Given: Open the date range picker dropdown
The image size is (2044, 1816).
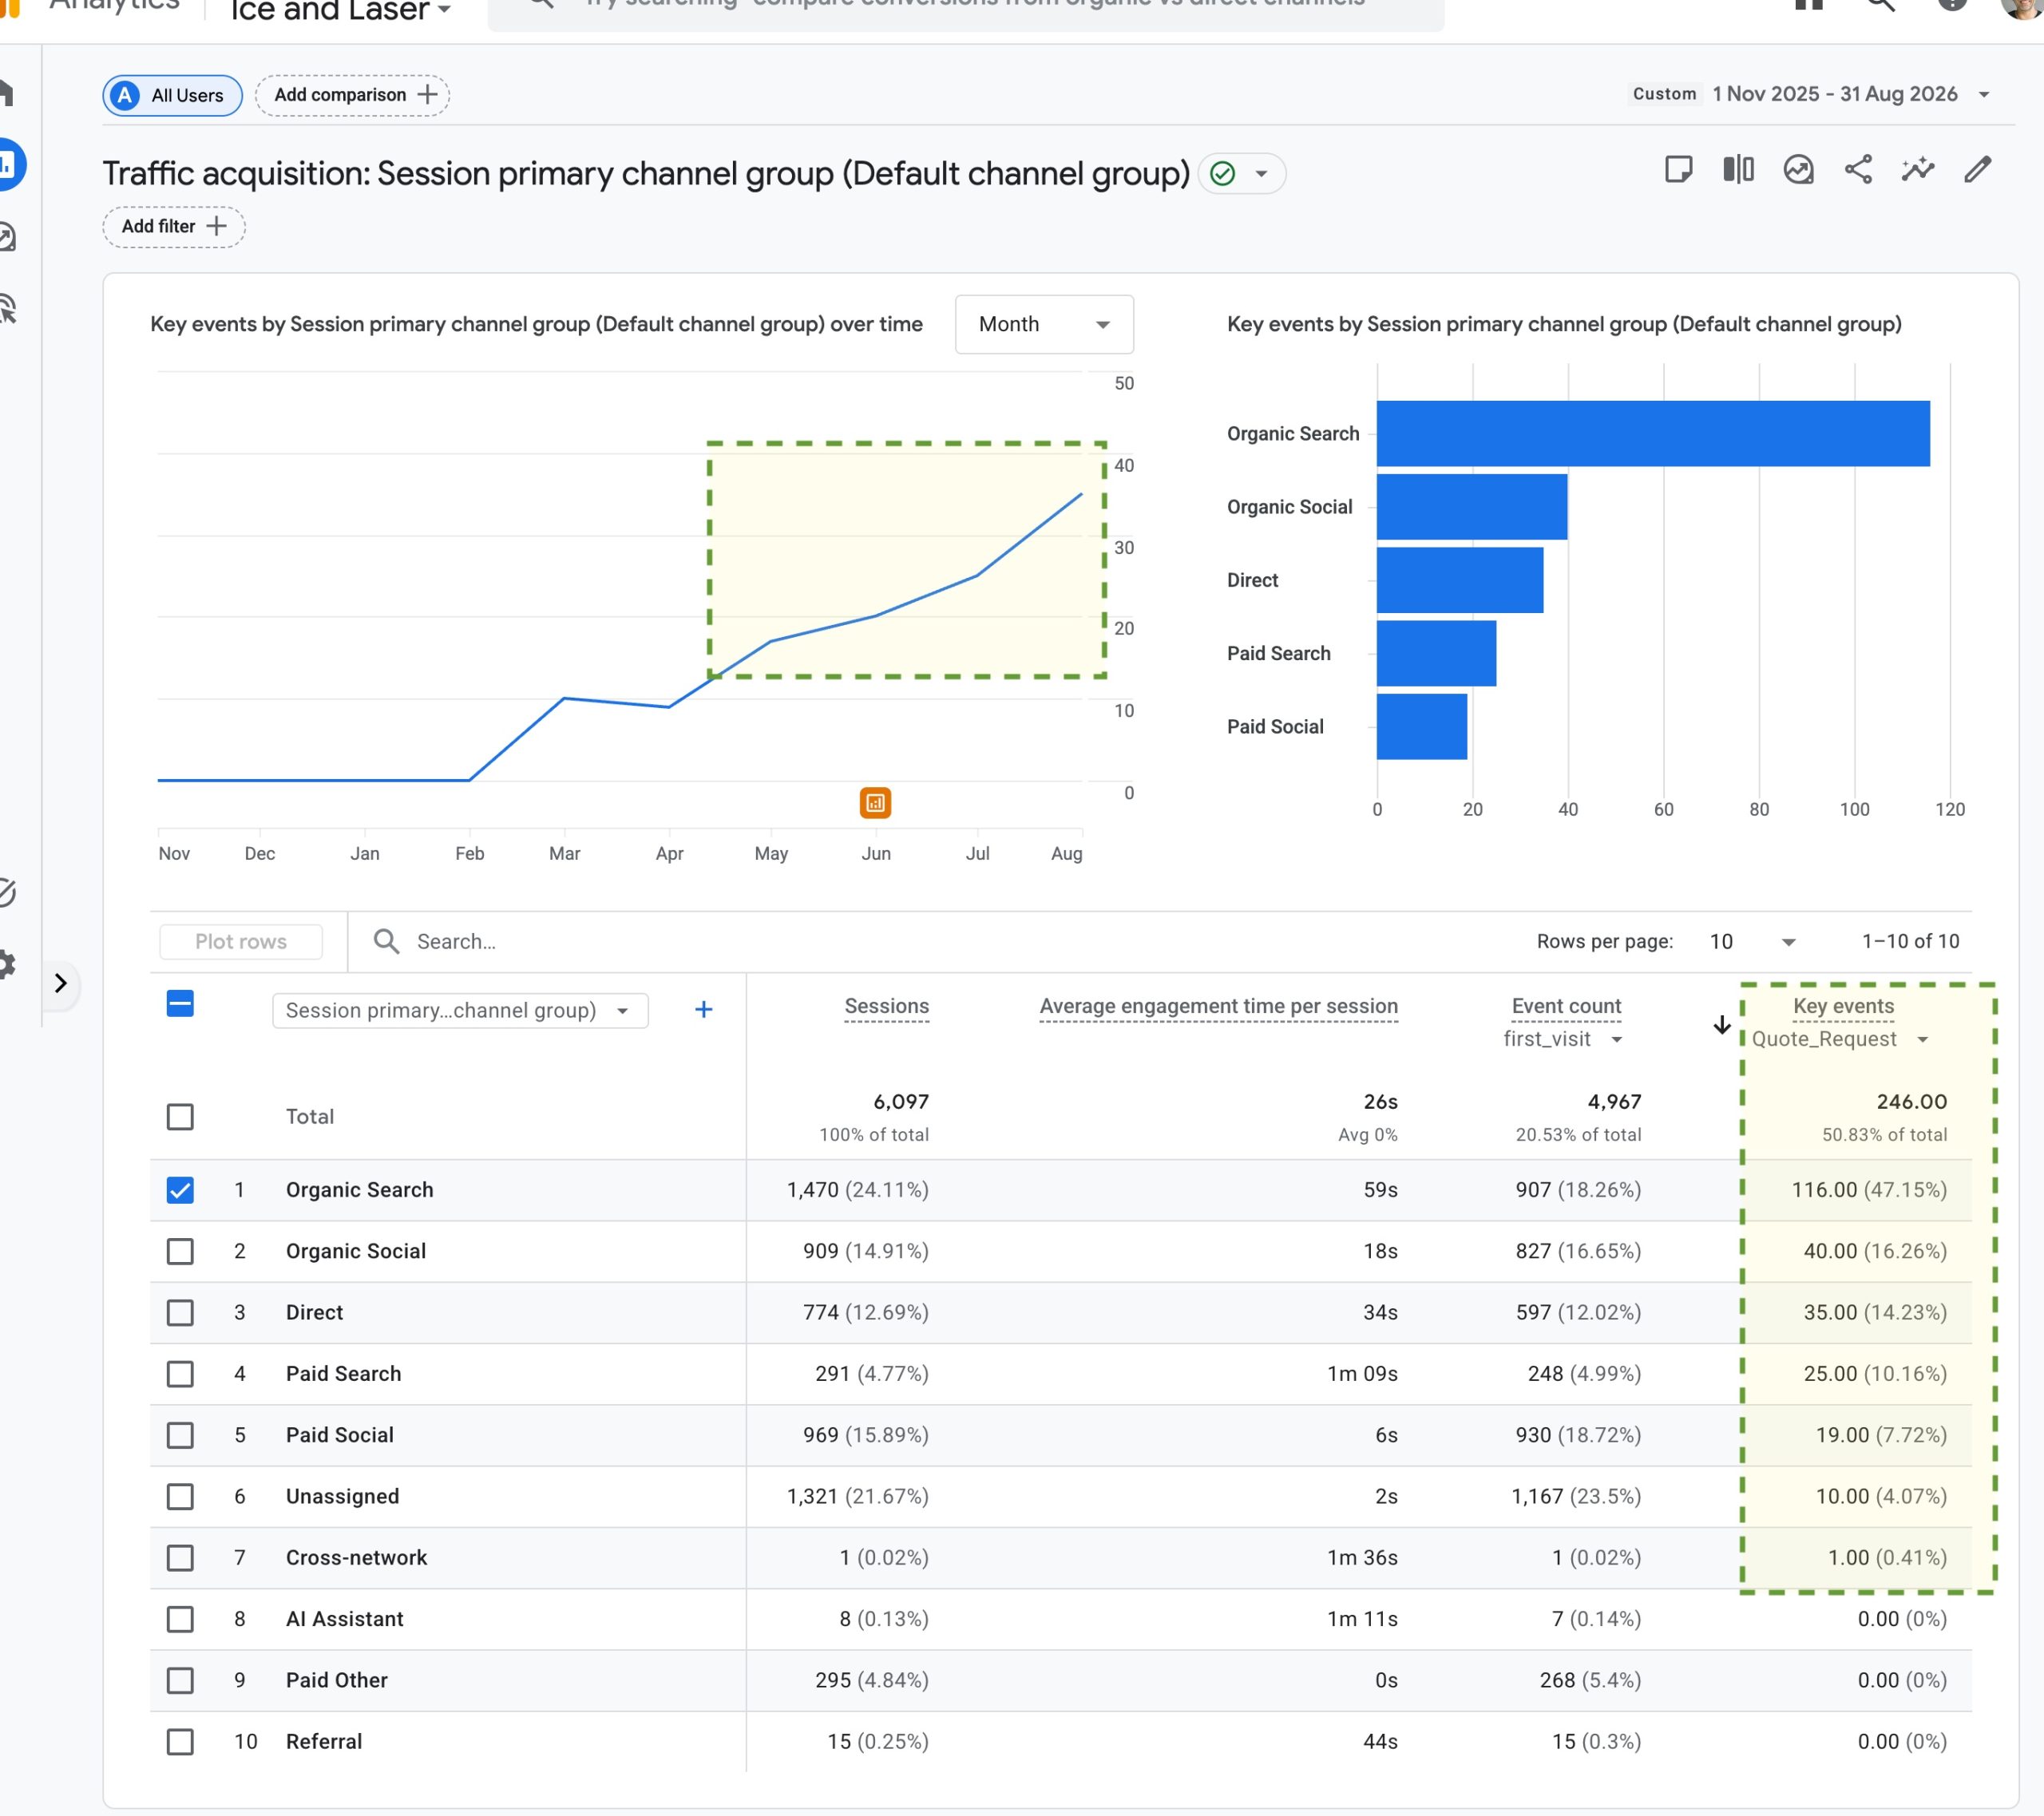Looking at the screenshot, I should tap(1811, 94).
